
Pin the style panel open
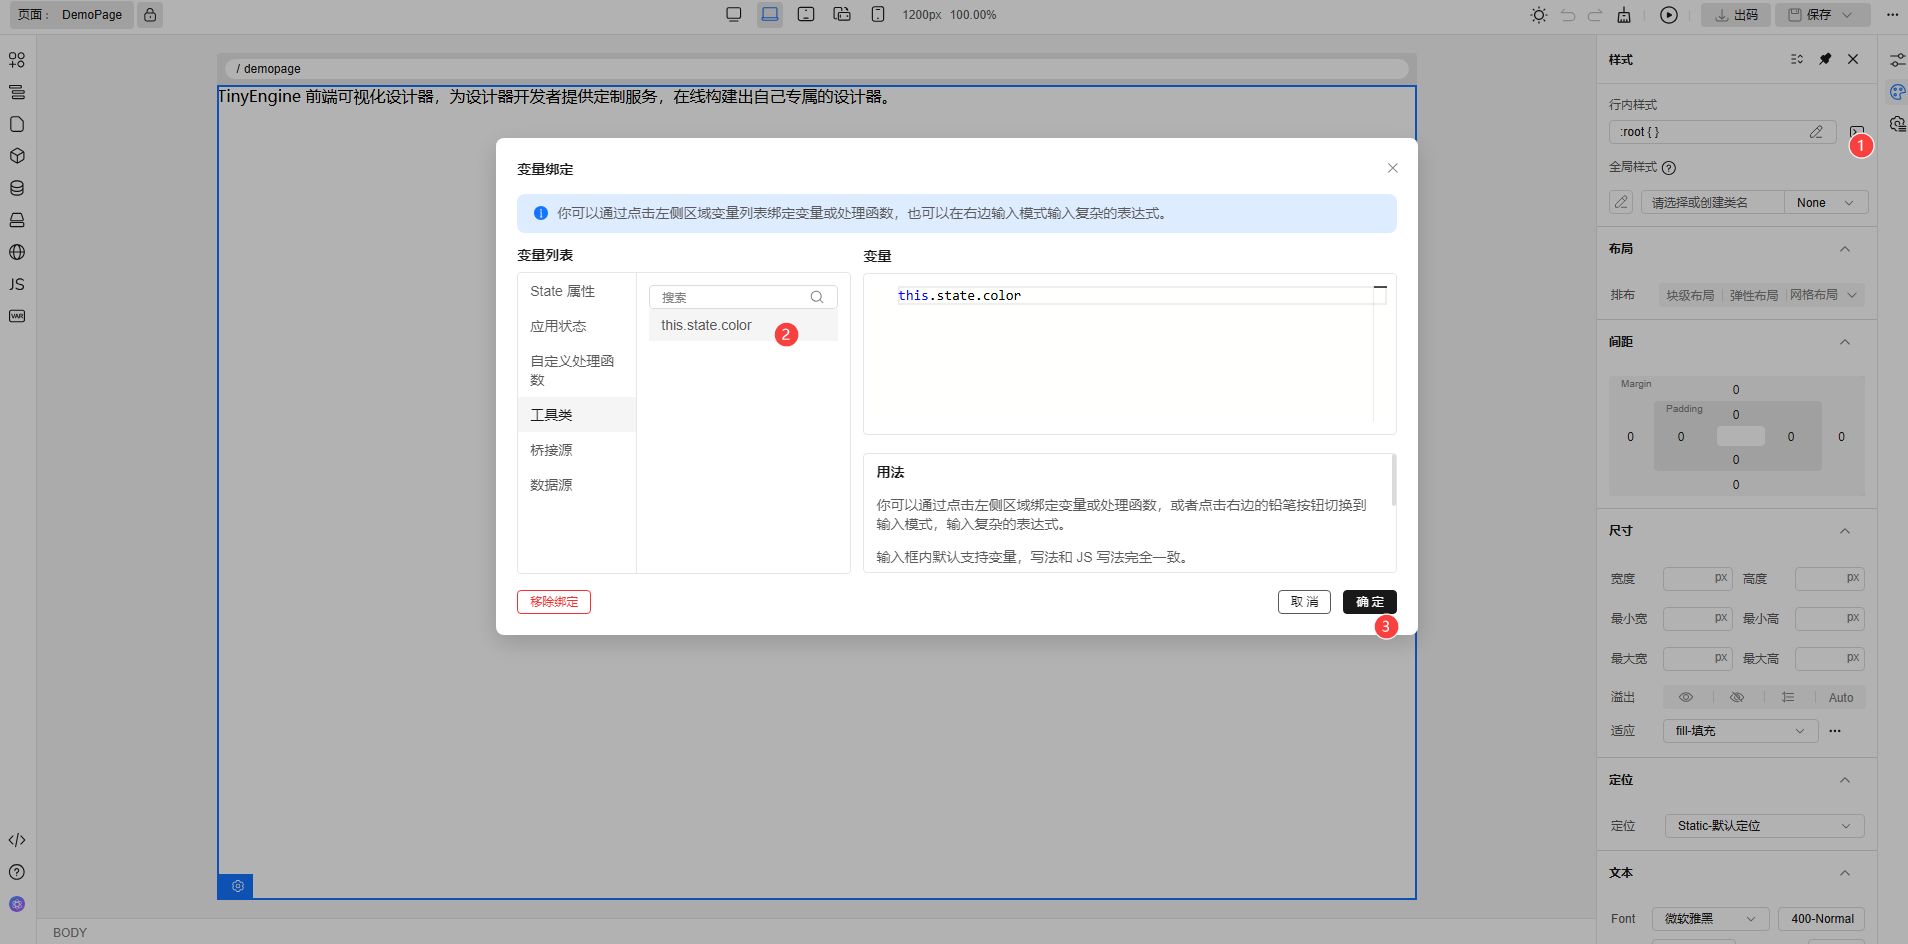coord(1826,59)
